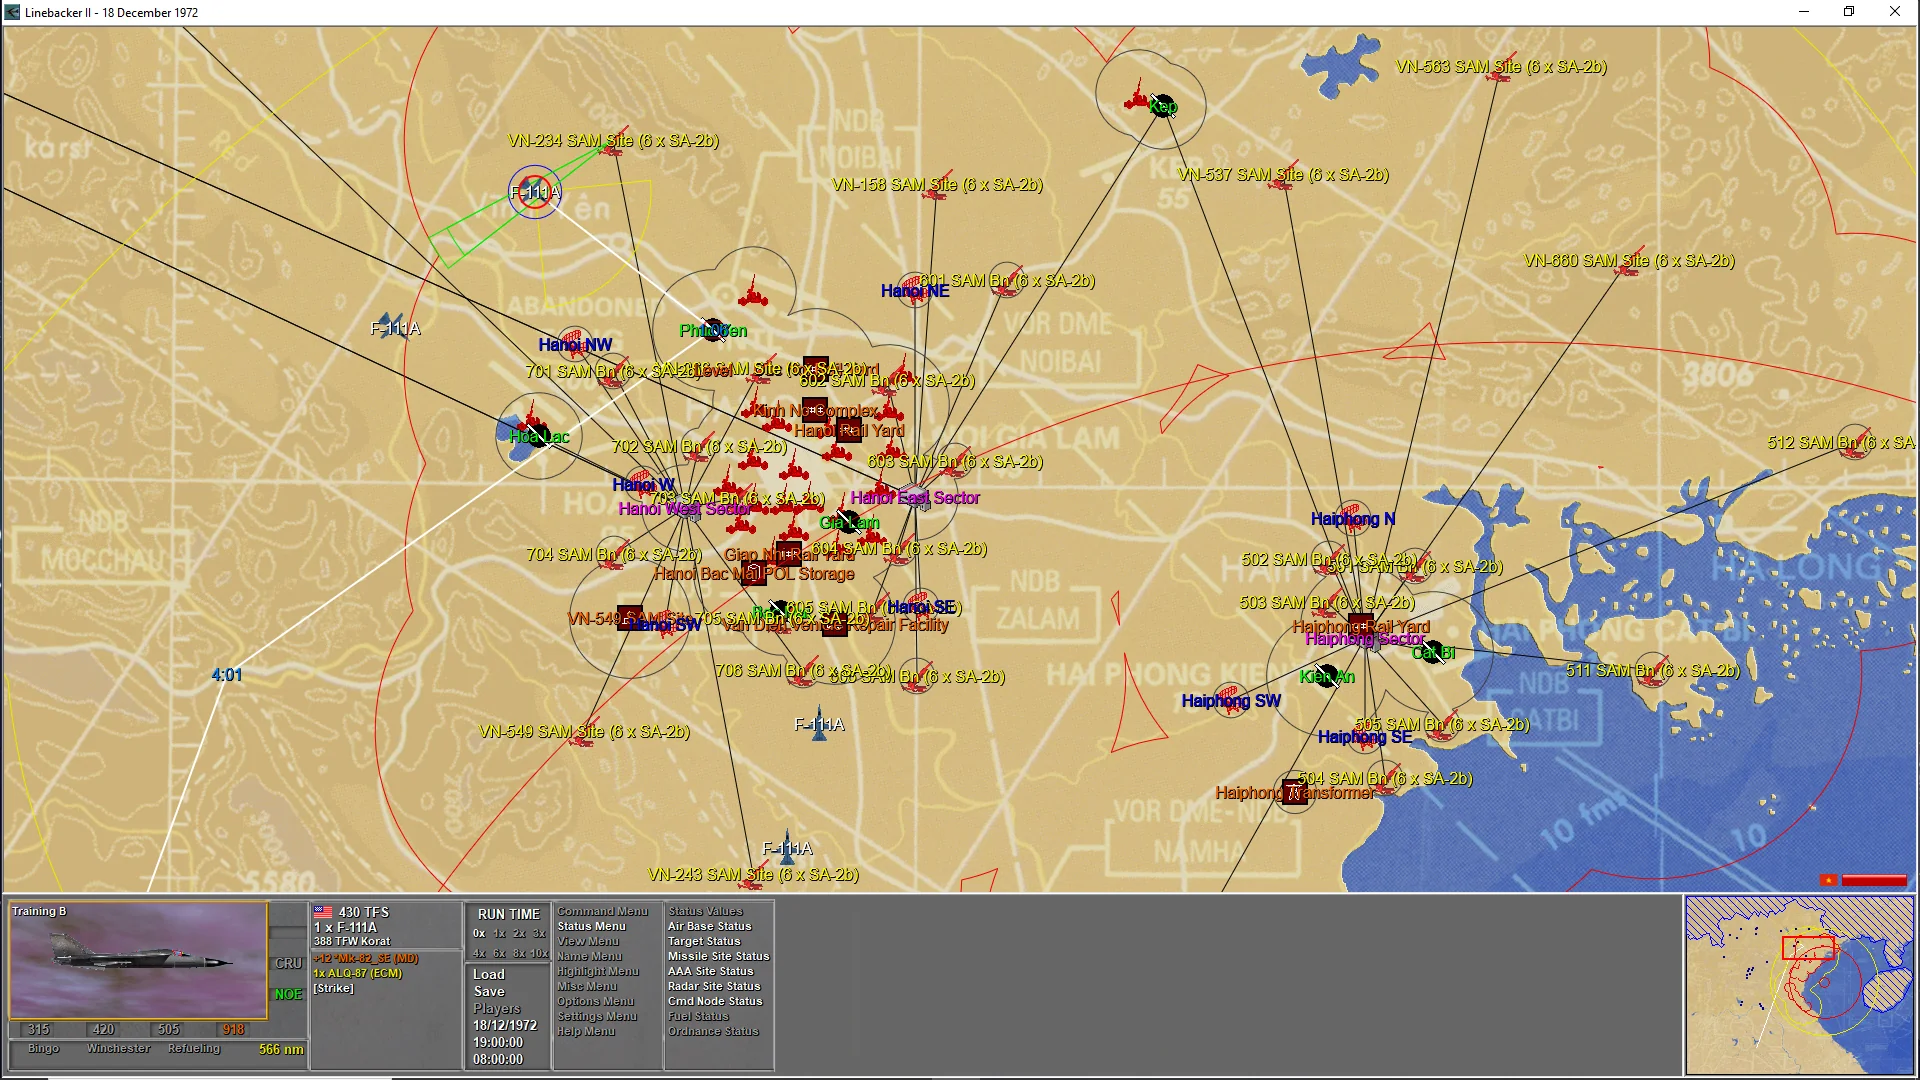Set run time to 0x pause
Screen dimensions: 1920x1080
coord(479,933)
